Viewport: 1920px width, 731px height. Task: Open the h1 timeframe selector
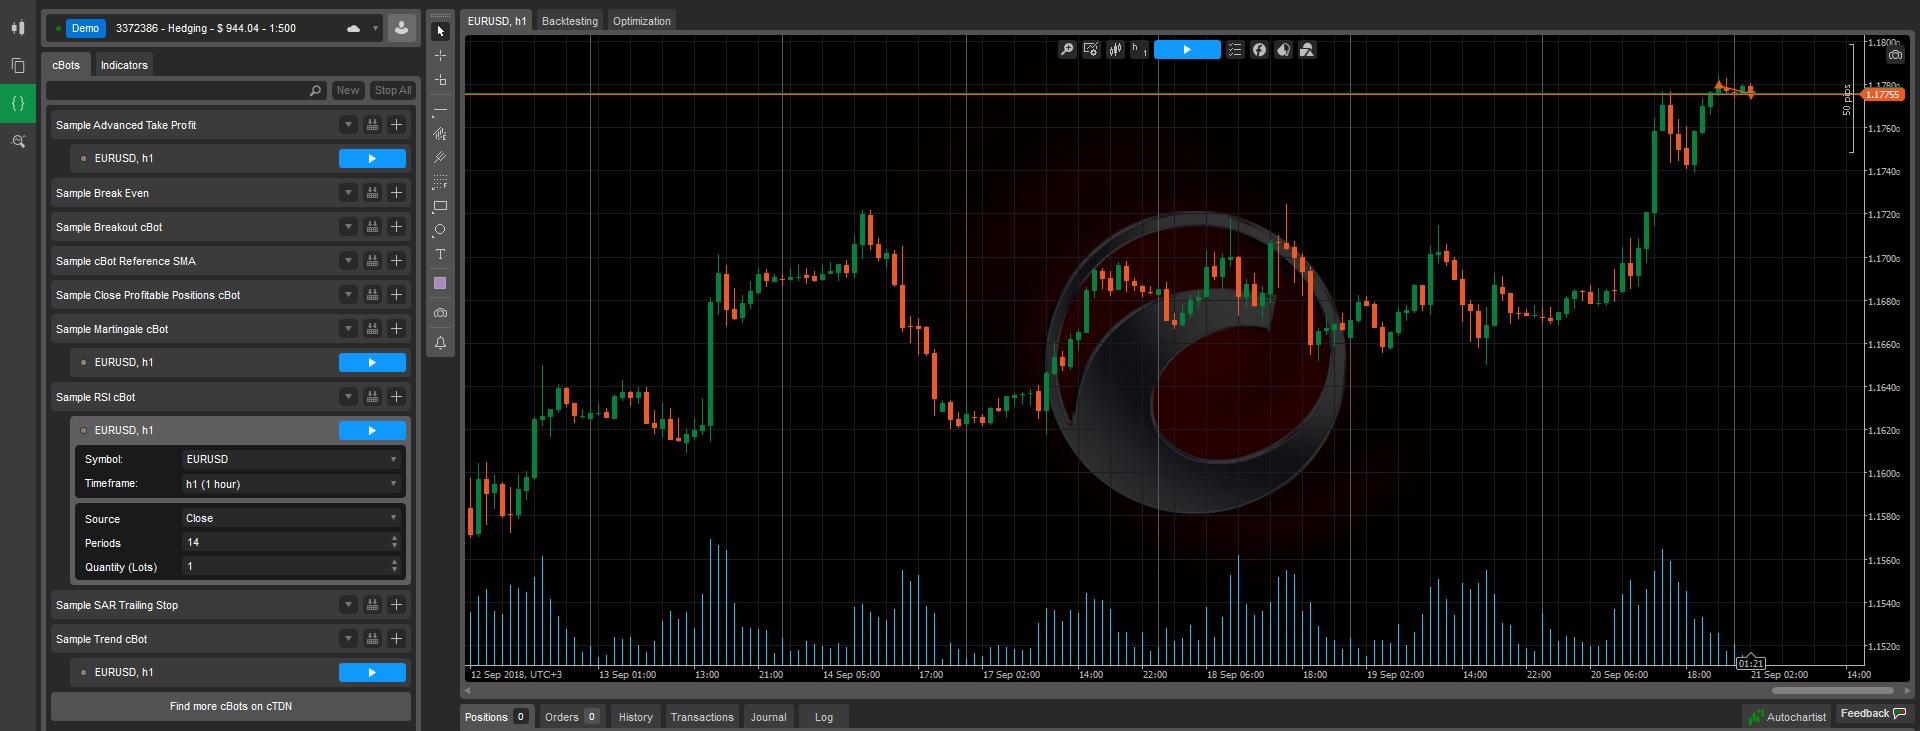pos(1139,49)
